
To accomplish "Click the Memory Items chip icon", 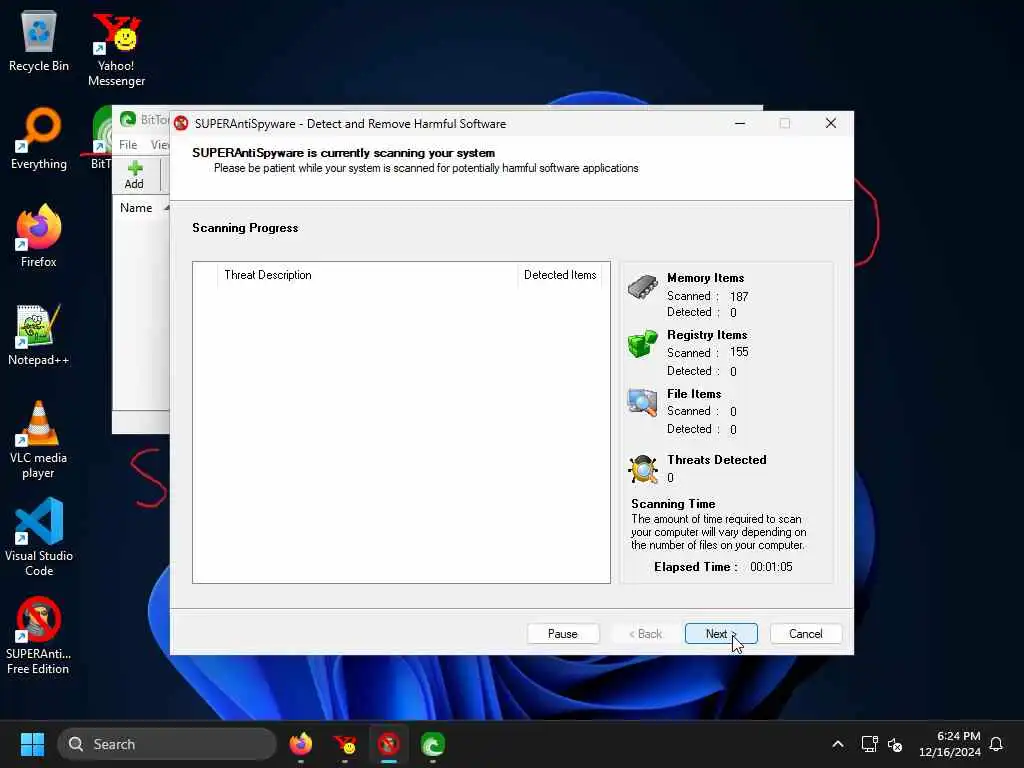I will [643, 287].
